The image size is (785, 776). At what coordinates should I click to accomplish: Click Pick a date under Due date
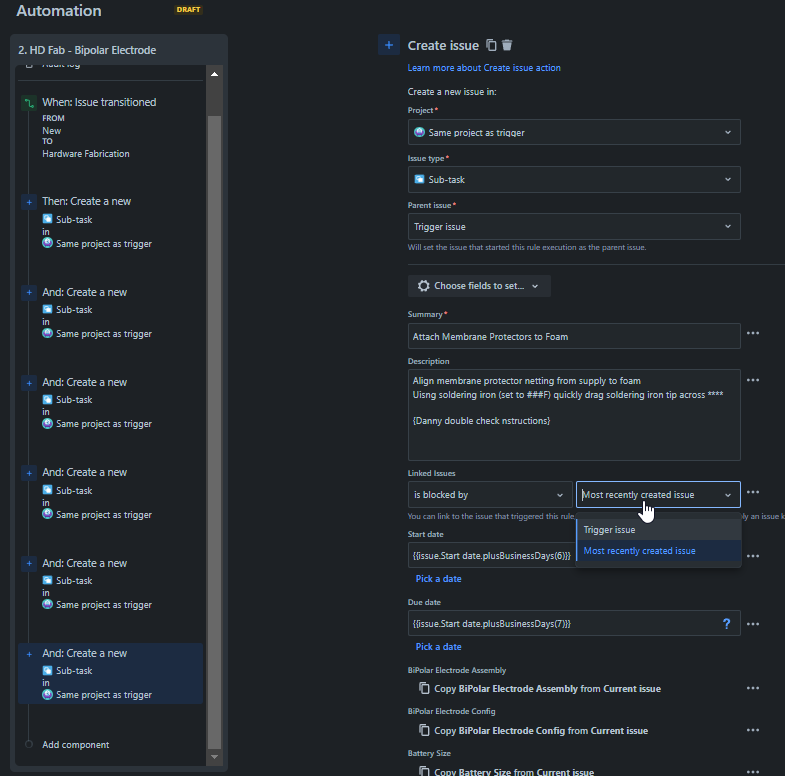point(438,647)
